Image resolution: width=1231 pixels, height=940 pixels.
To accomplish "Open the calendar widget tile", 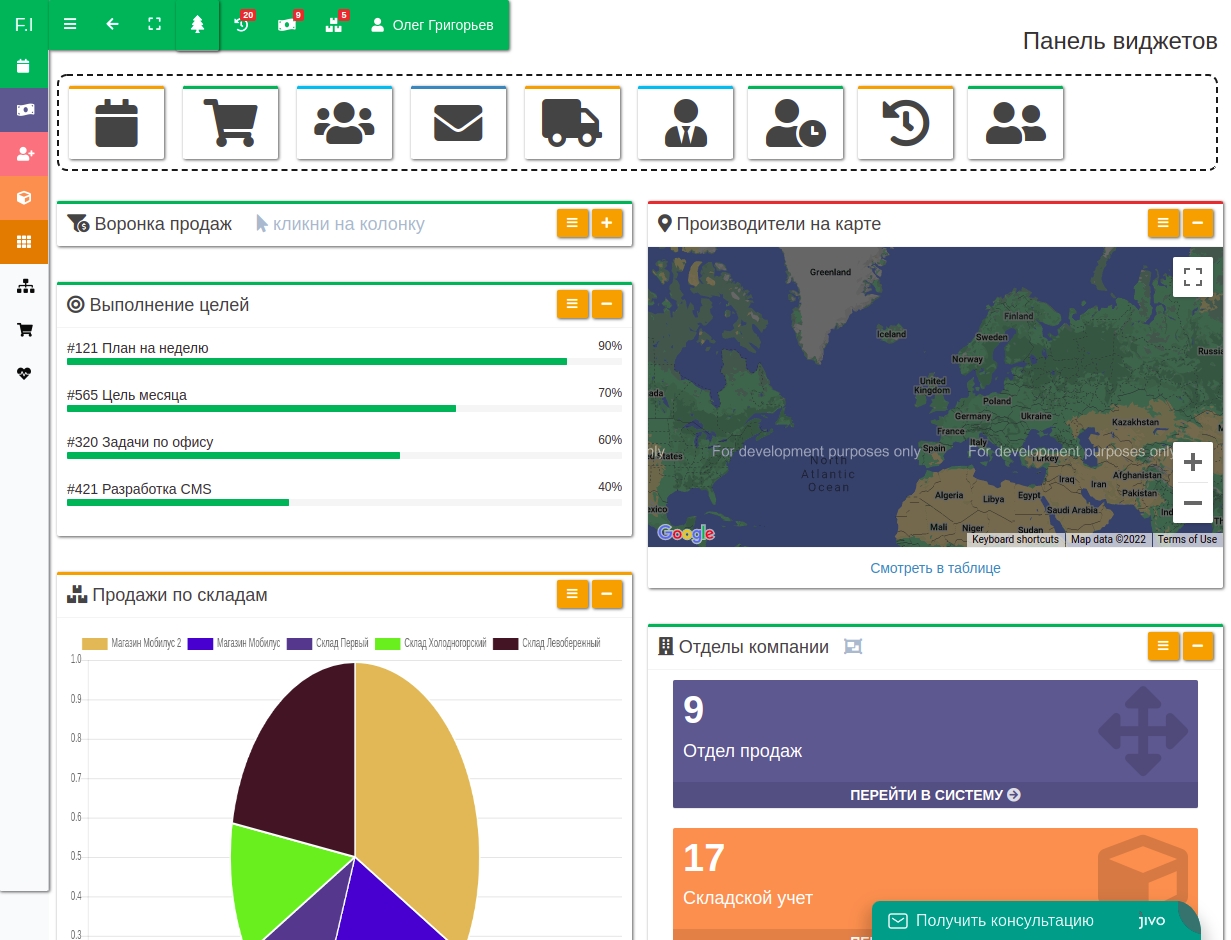I will point(116,123).
